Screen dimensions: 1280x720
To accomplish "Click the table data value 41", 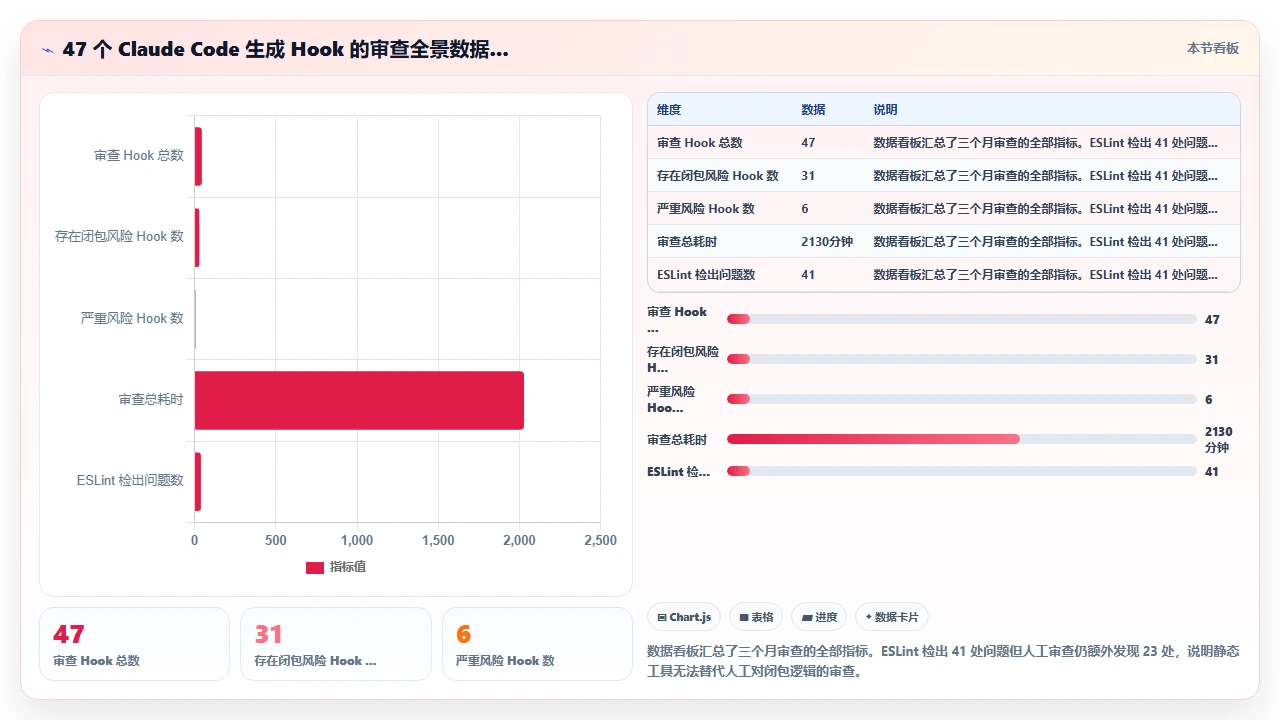I will pos(808,275).
